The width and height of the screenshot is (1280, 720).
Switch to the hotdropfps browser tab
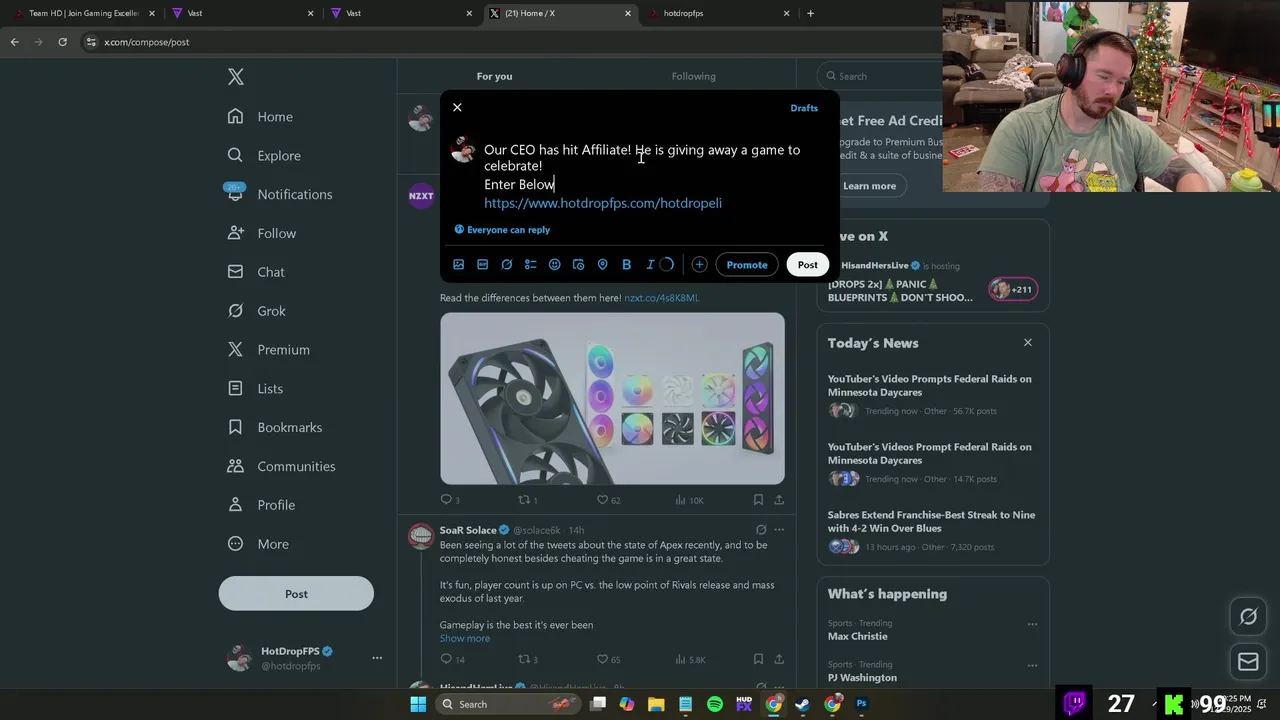720,13
